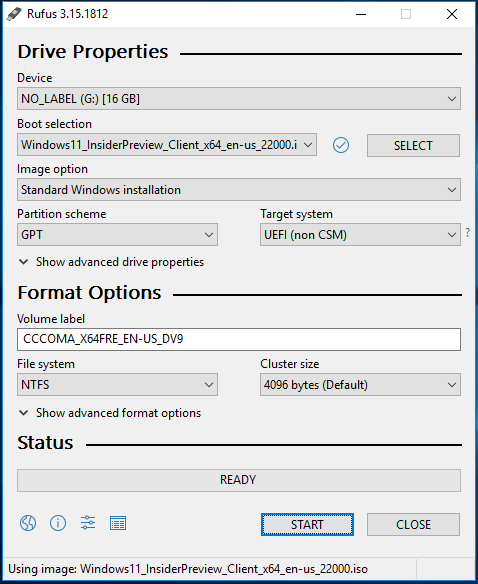
Task: Click the Volume label text field
Action: 239,339
